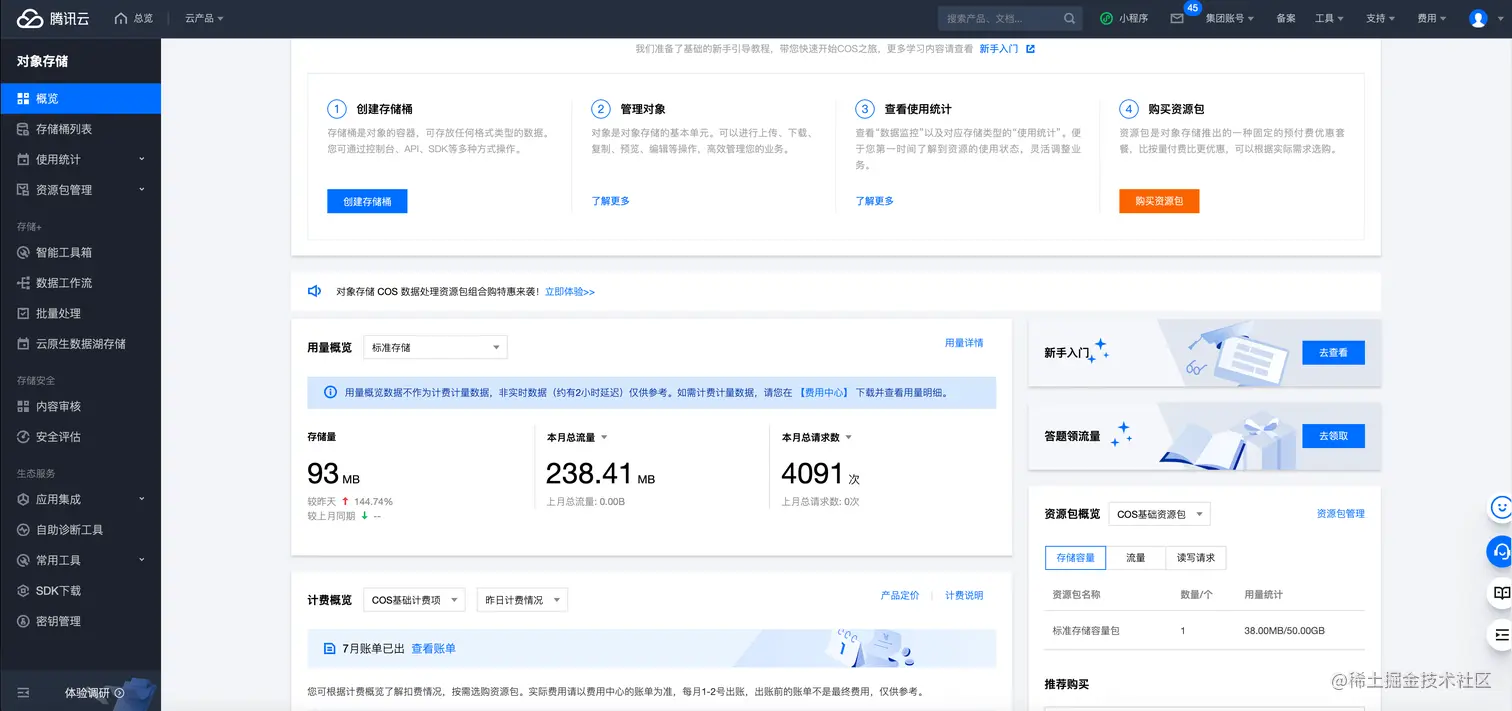Click the 去查看 button
This screenshot has width=1512, height=711.
(x=1333, y=353)
